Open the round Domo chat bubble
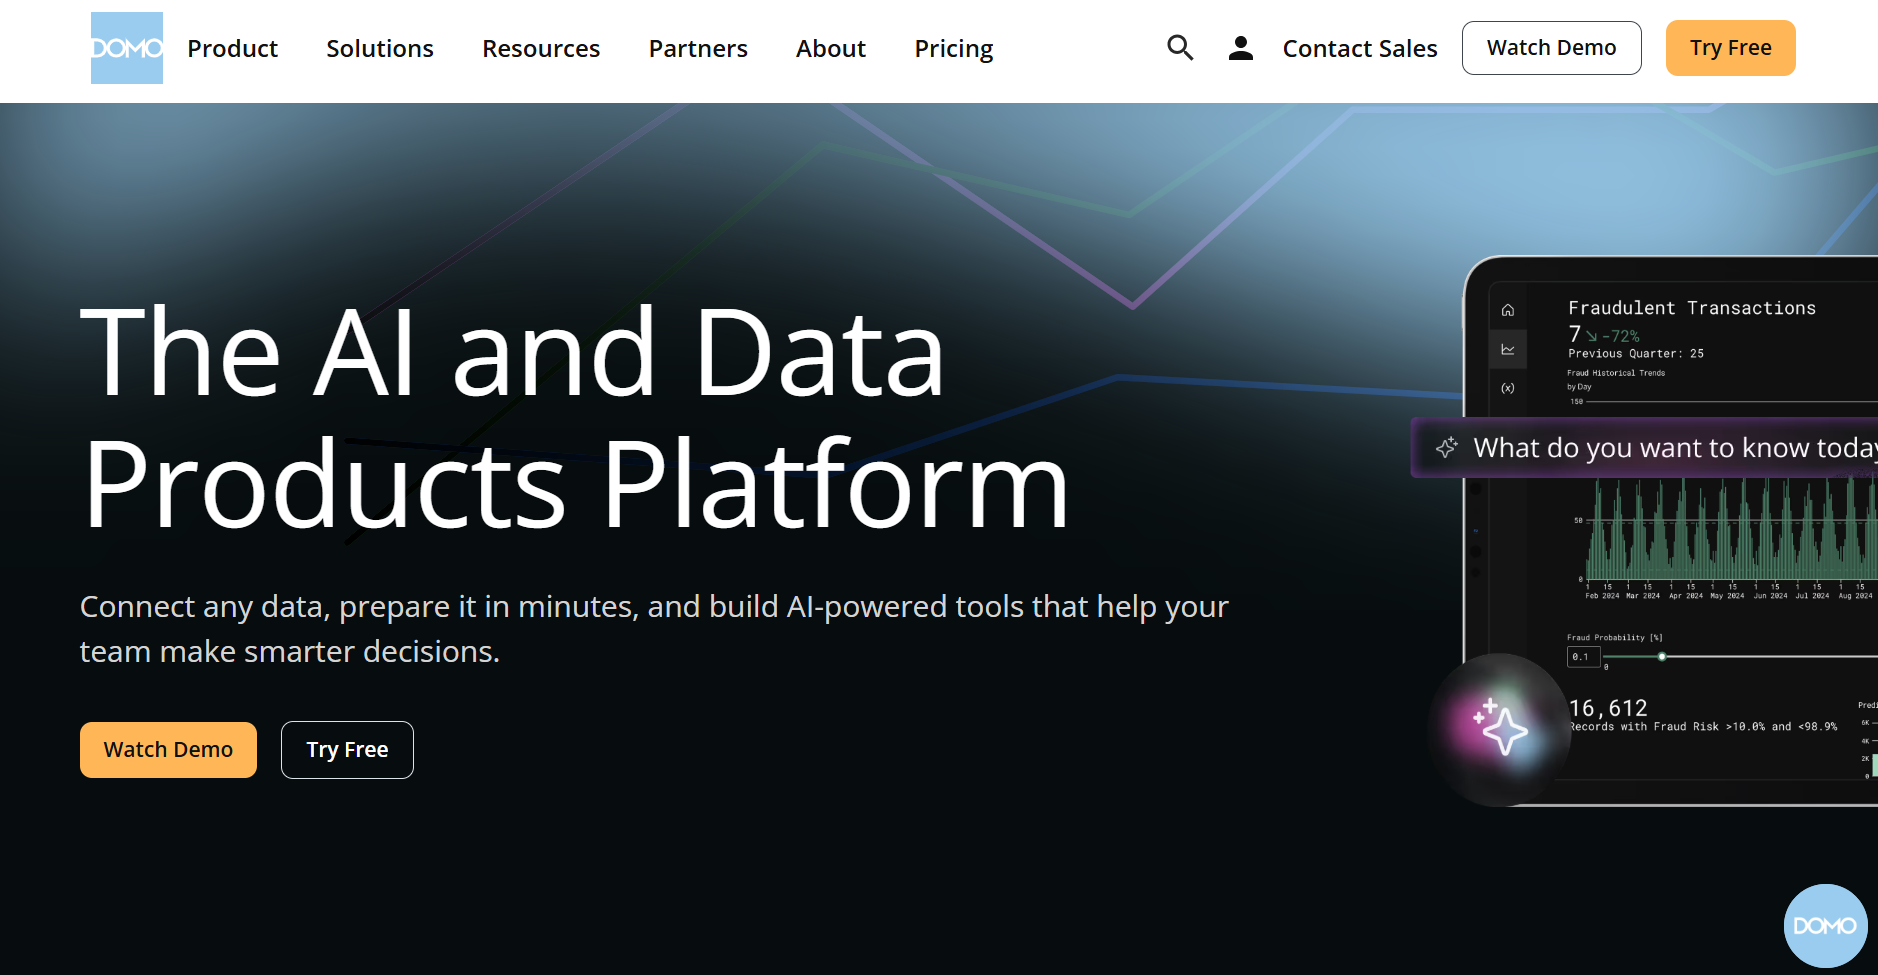The height and width of the screenshot is (975, 1878). (x=1825, y=925)
